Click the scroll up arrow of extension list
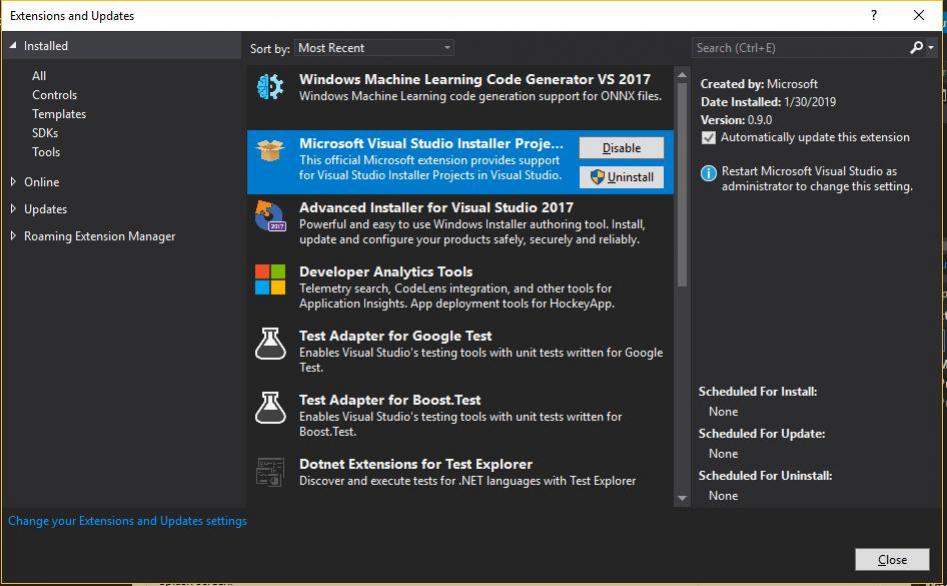The height and width of the screenshot is (586, 947). [x=682, y=75]
